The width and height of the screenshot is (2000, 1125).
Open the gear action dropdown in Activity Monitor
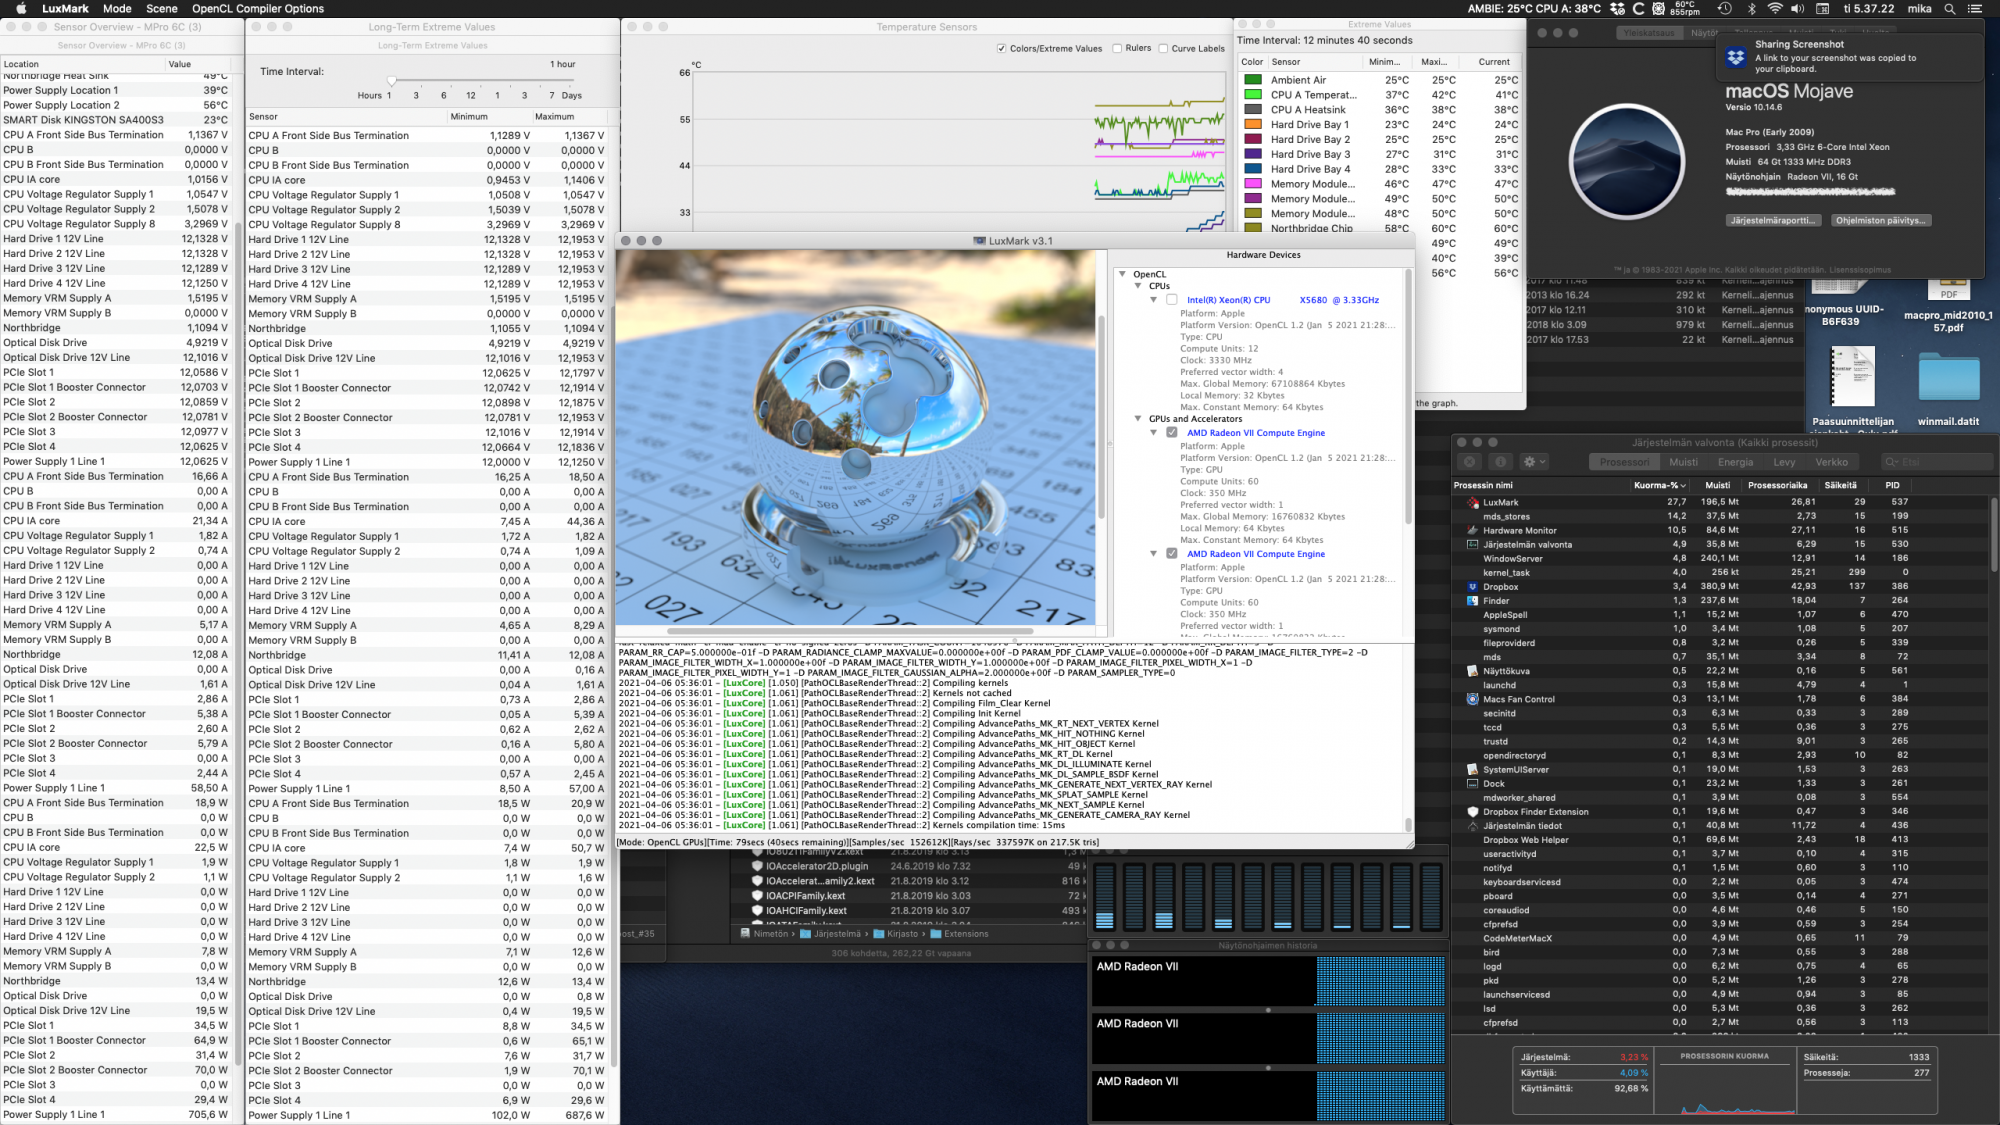[x=1534, y=462]
